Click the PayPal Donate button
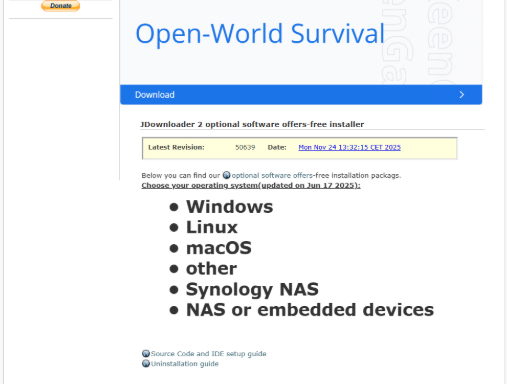This screenshot has width=507, height=384. pyautogui.click(x=60, y=5)
